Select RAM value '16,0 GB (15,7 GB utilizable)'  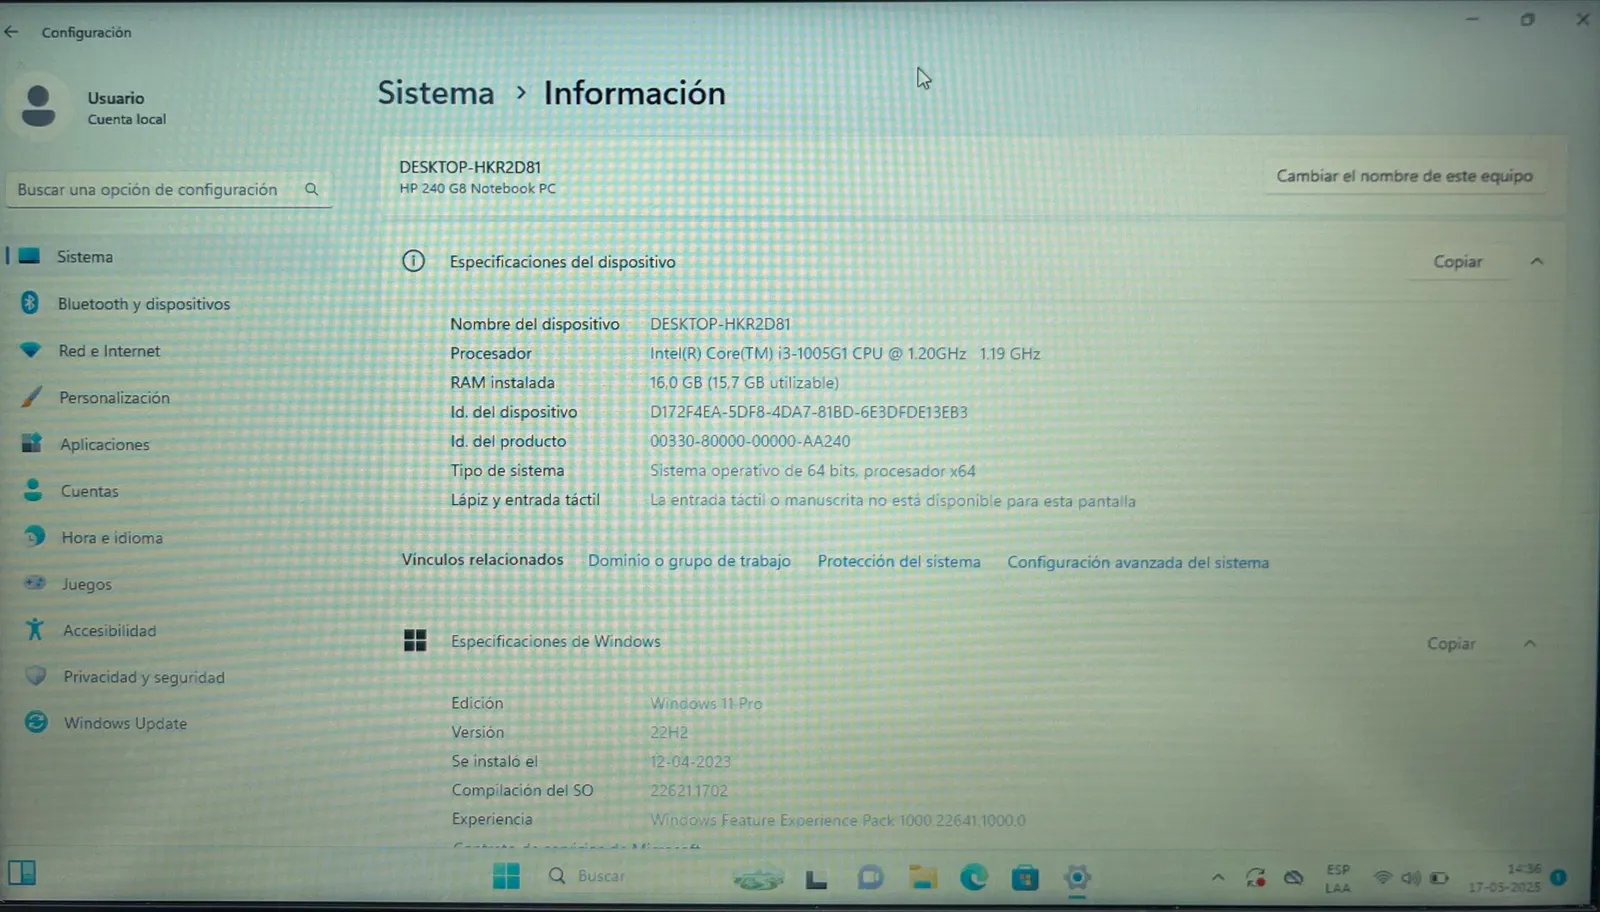tap(744, 383)
